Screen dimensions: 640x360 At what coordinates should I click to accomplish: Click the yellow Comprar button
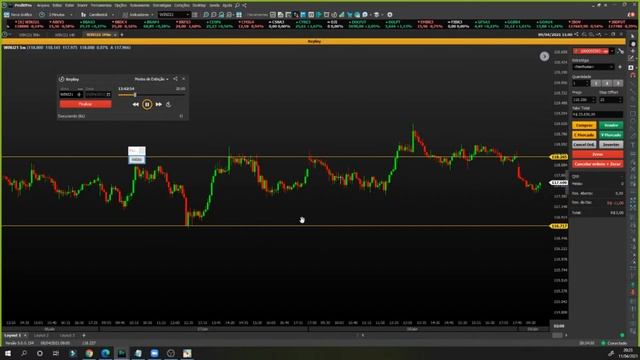584,125
